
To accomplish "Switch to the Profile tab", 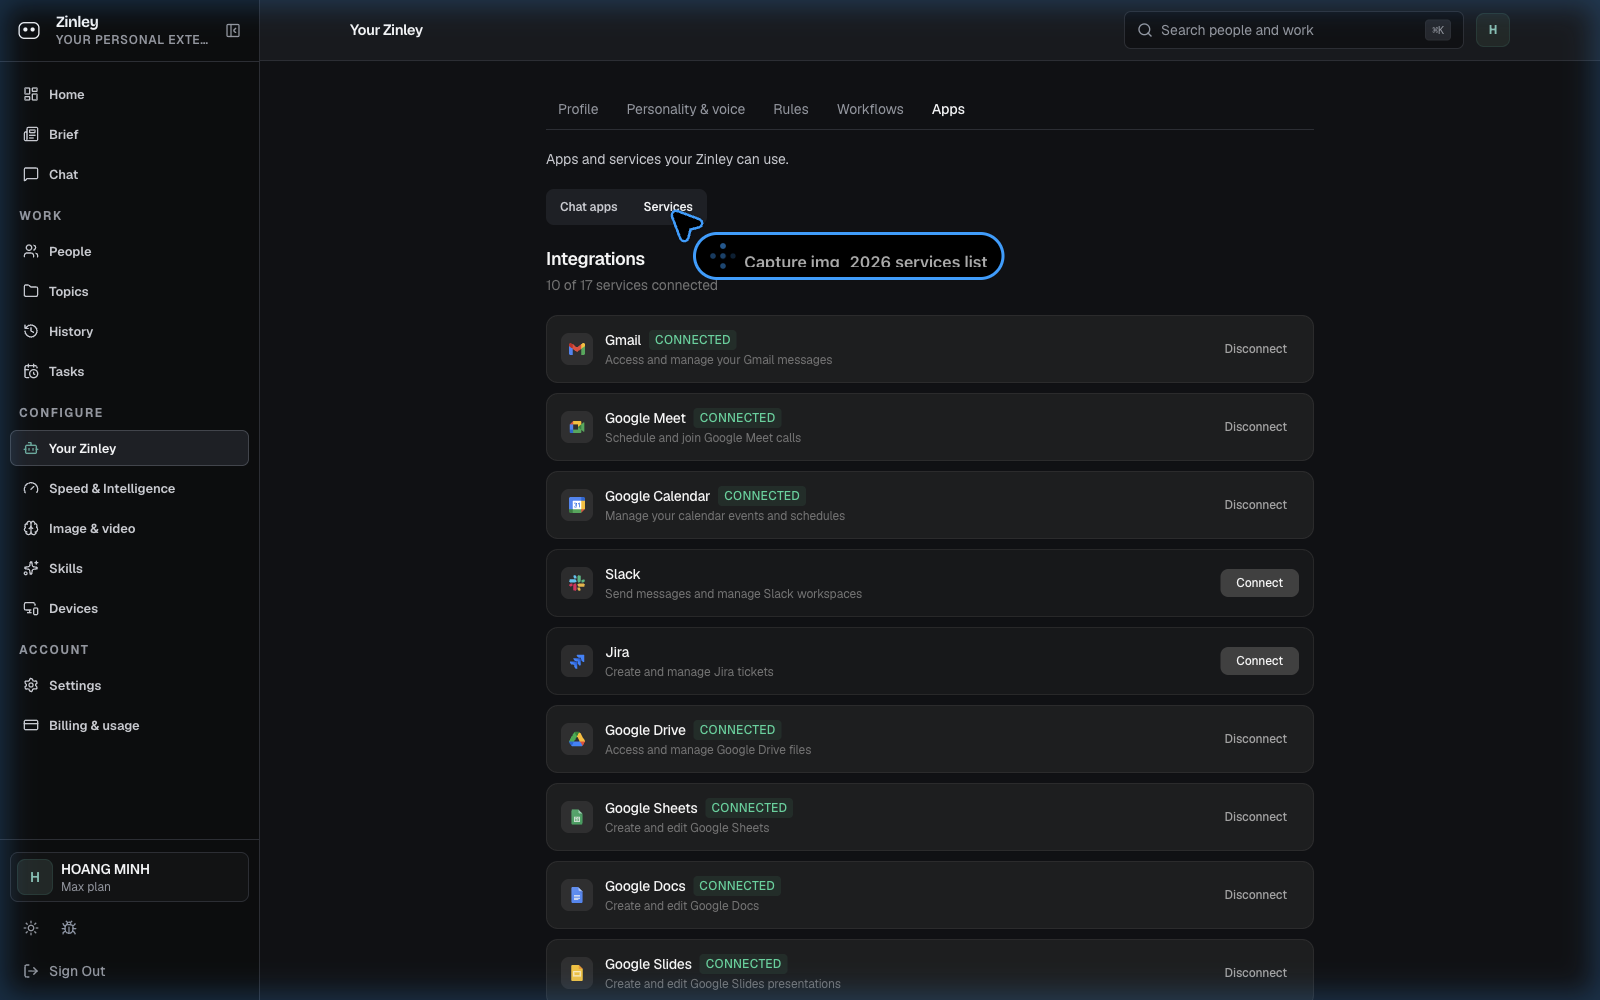I will (578, 109).
